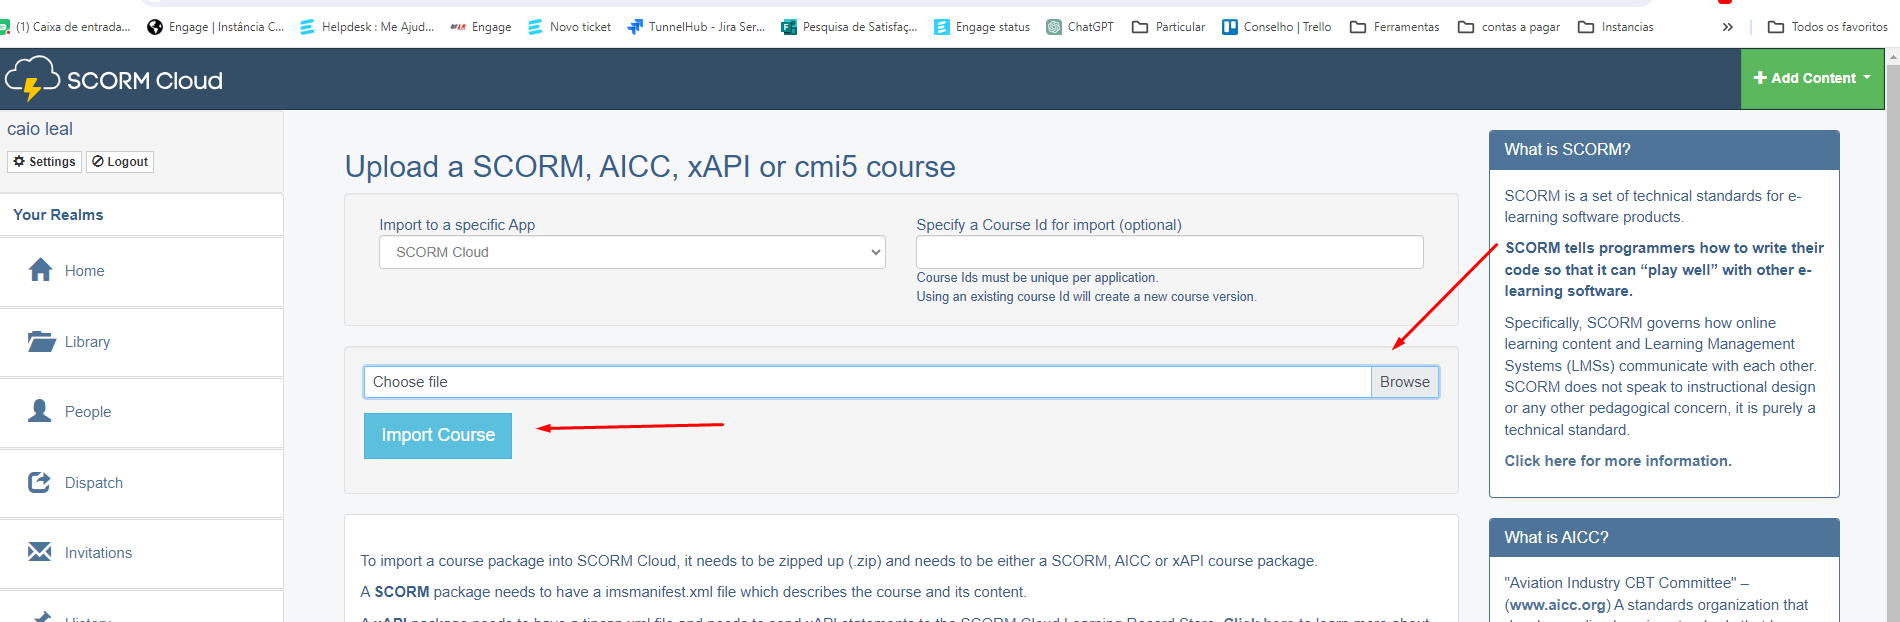1900x622 pixels.
Task: Click the Settings text label
Action: [52, 162]
